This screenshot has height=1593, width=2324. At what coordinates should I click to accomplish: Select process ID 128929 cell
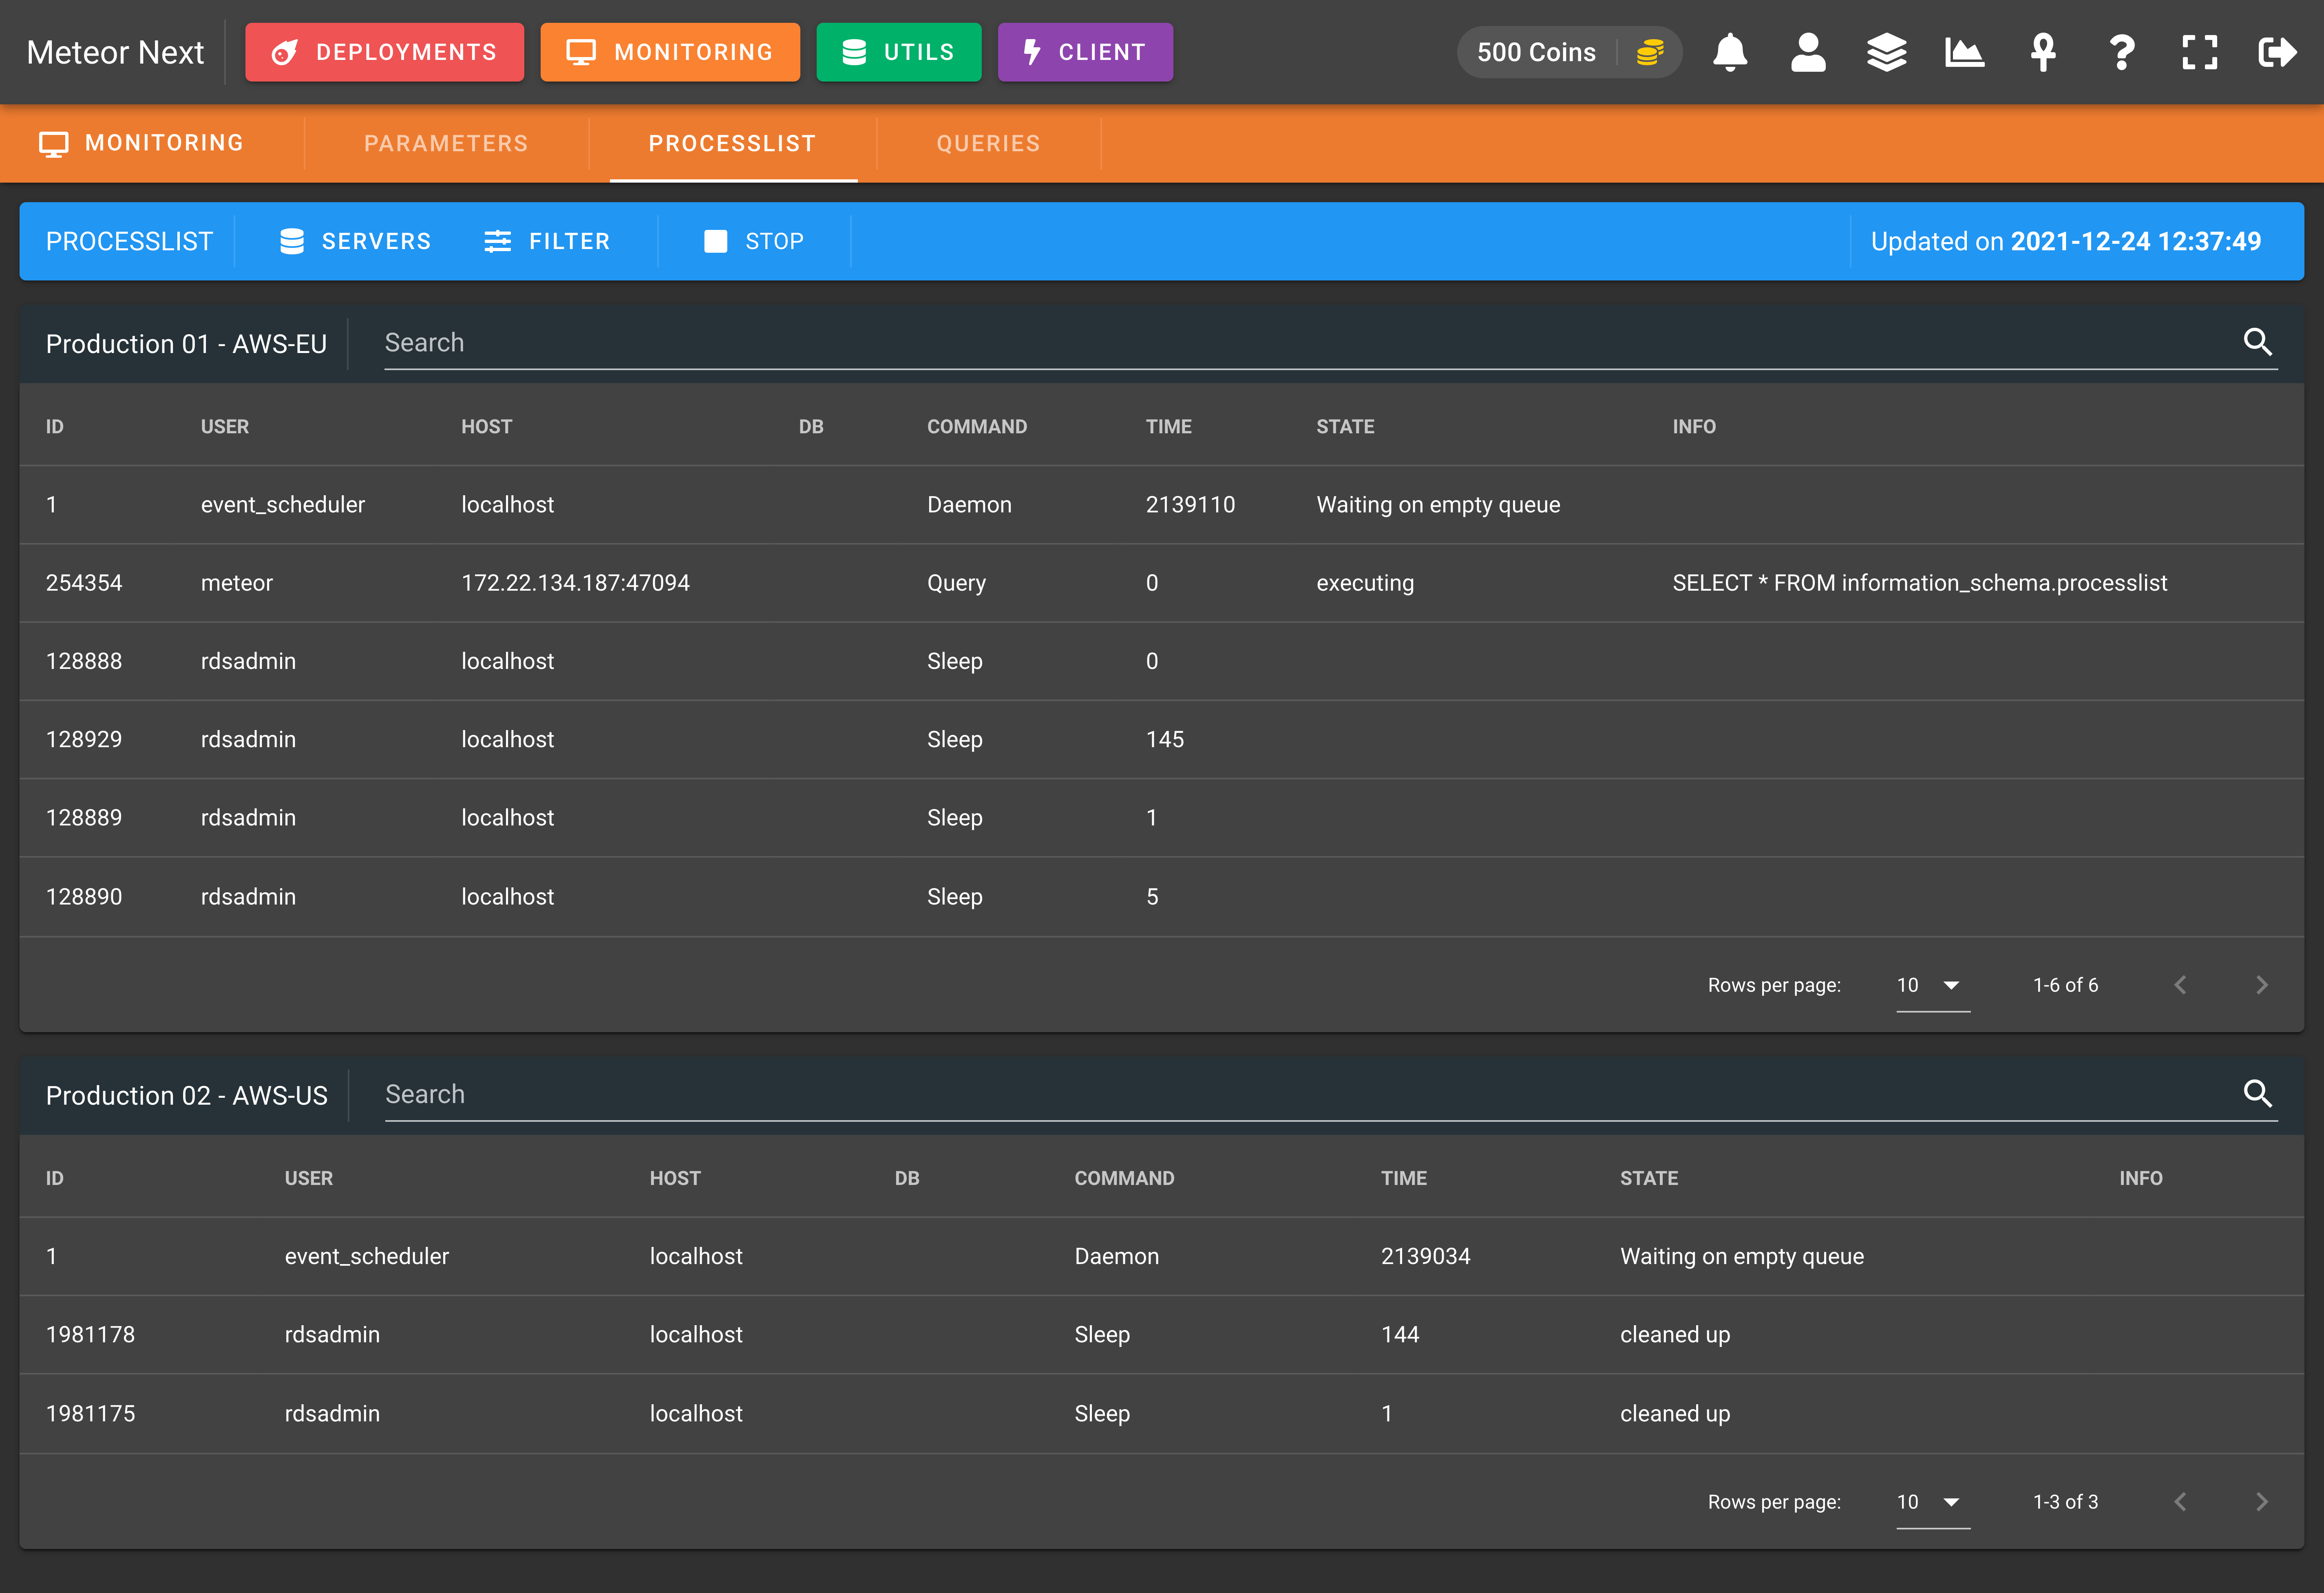(84, 739)
